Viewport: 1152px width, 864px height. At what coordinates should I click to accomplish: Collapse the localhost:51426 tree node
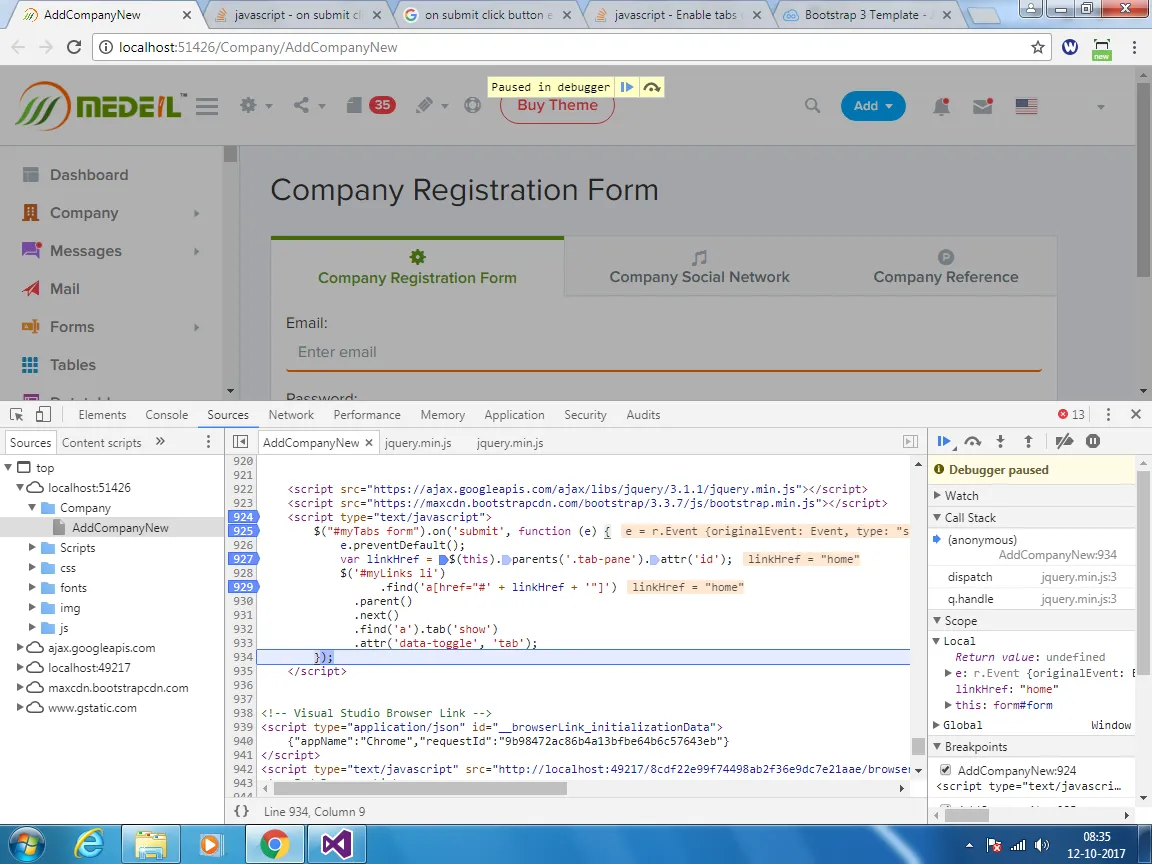(x=20, y=487)
